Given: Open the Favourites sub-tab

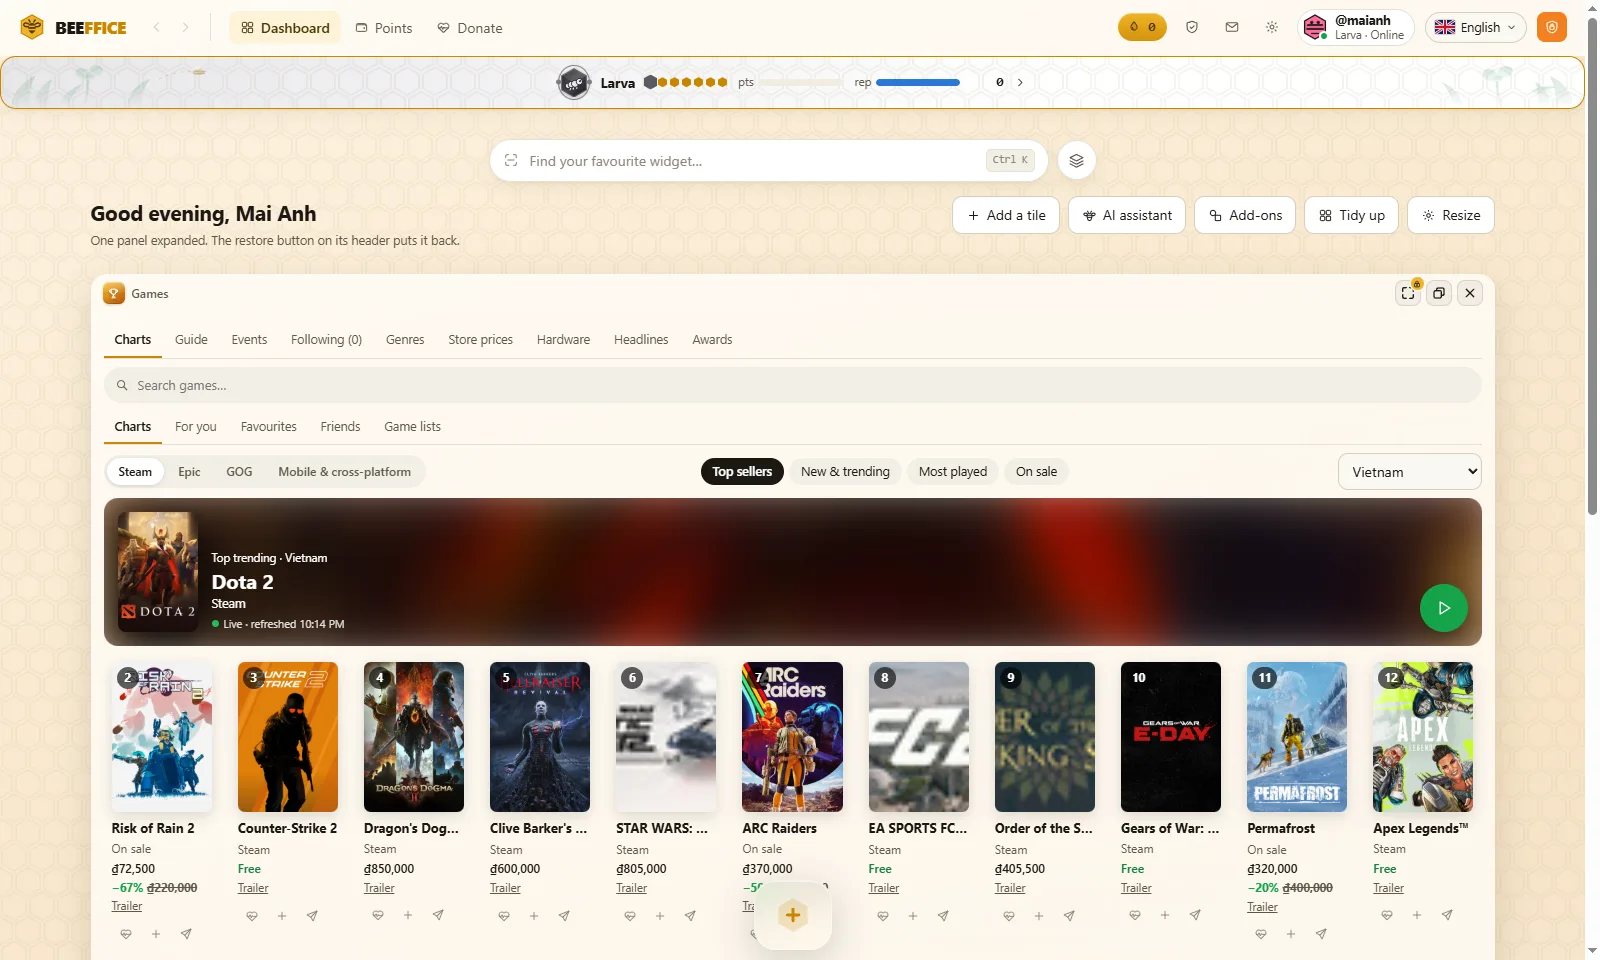Looking at the screenshot, I should coord(268,427).
